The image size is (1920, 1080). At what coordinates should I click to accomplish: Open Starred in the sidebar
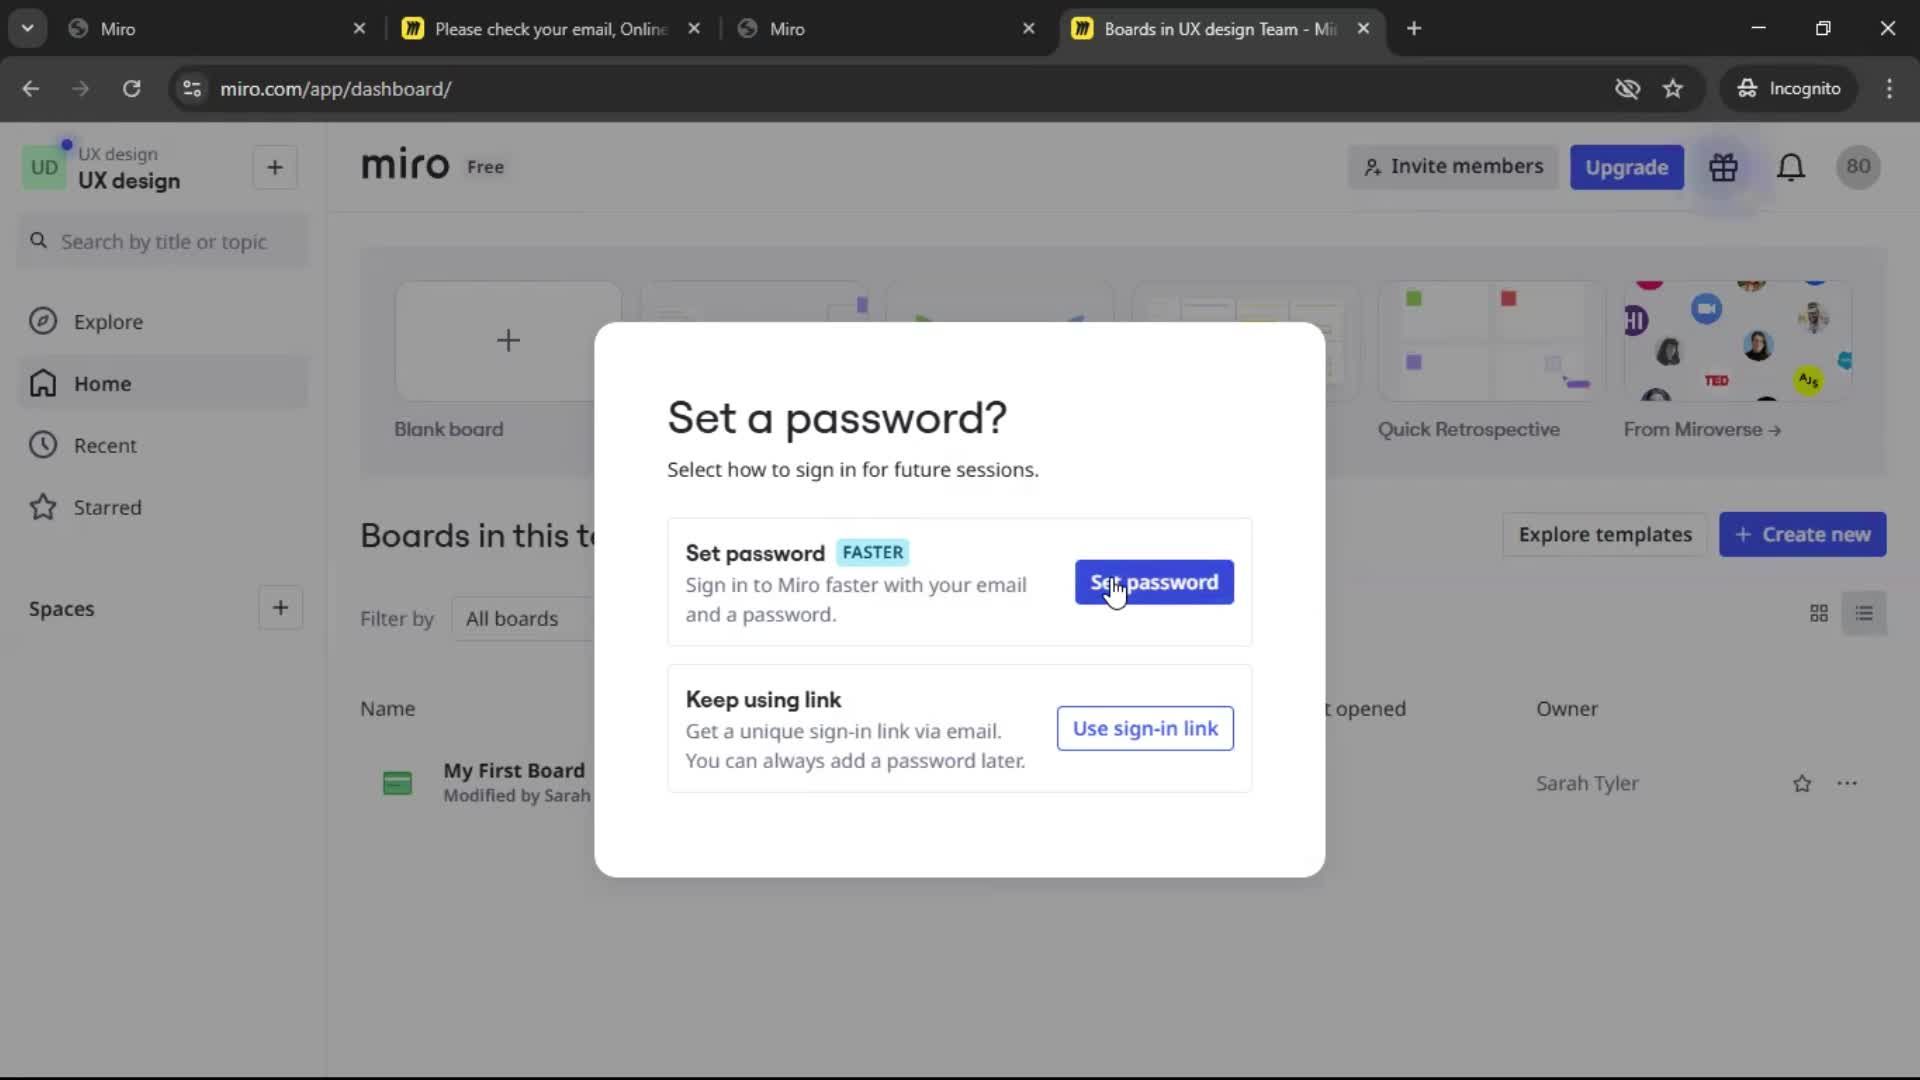[x=163, y=508]
